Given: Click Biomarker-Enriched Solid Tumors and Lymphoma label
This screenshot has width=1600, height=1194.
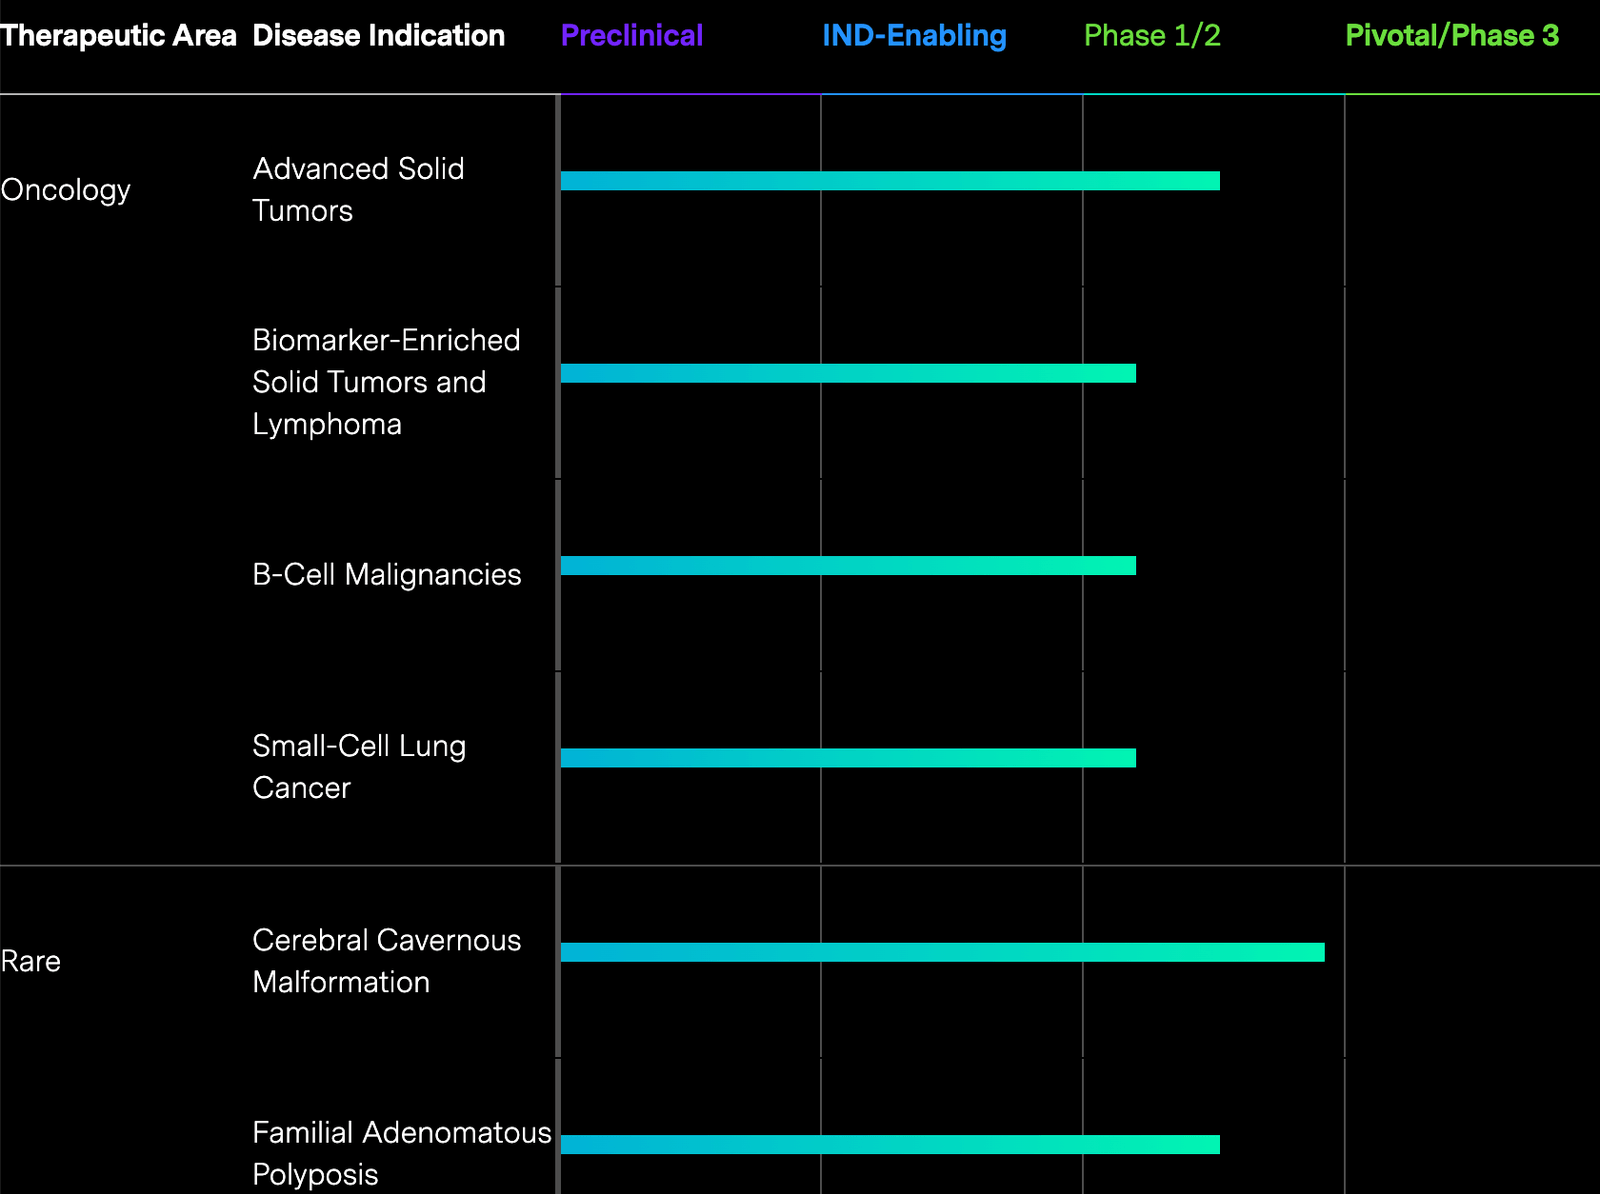Looking at the screenshot, I should (387, 382).
